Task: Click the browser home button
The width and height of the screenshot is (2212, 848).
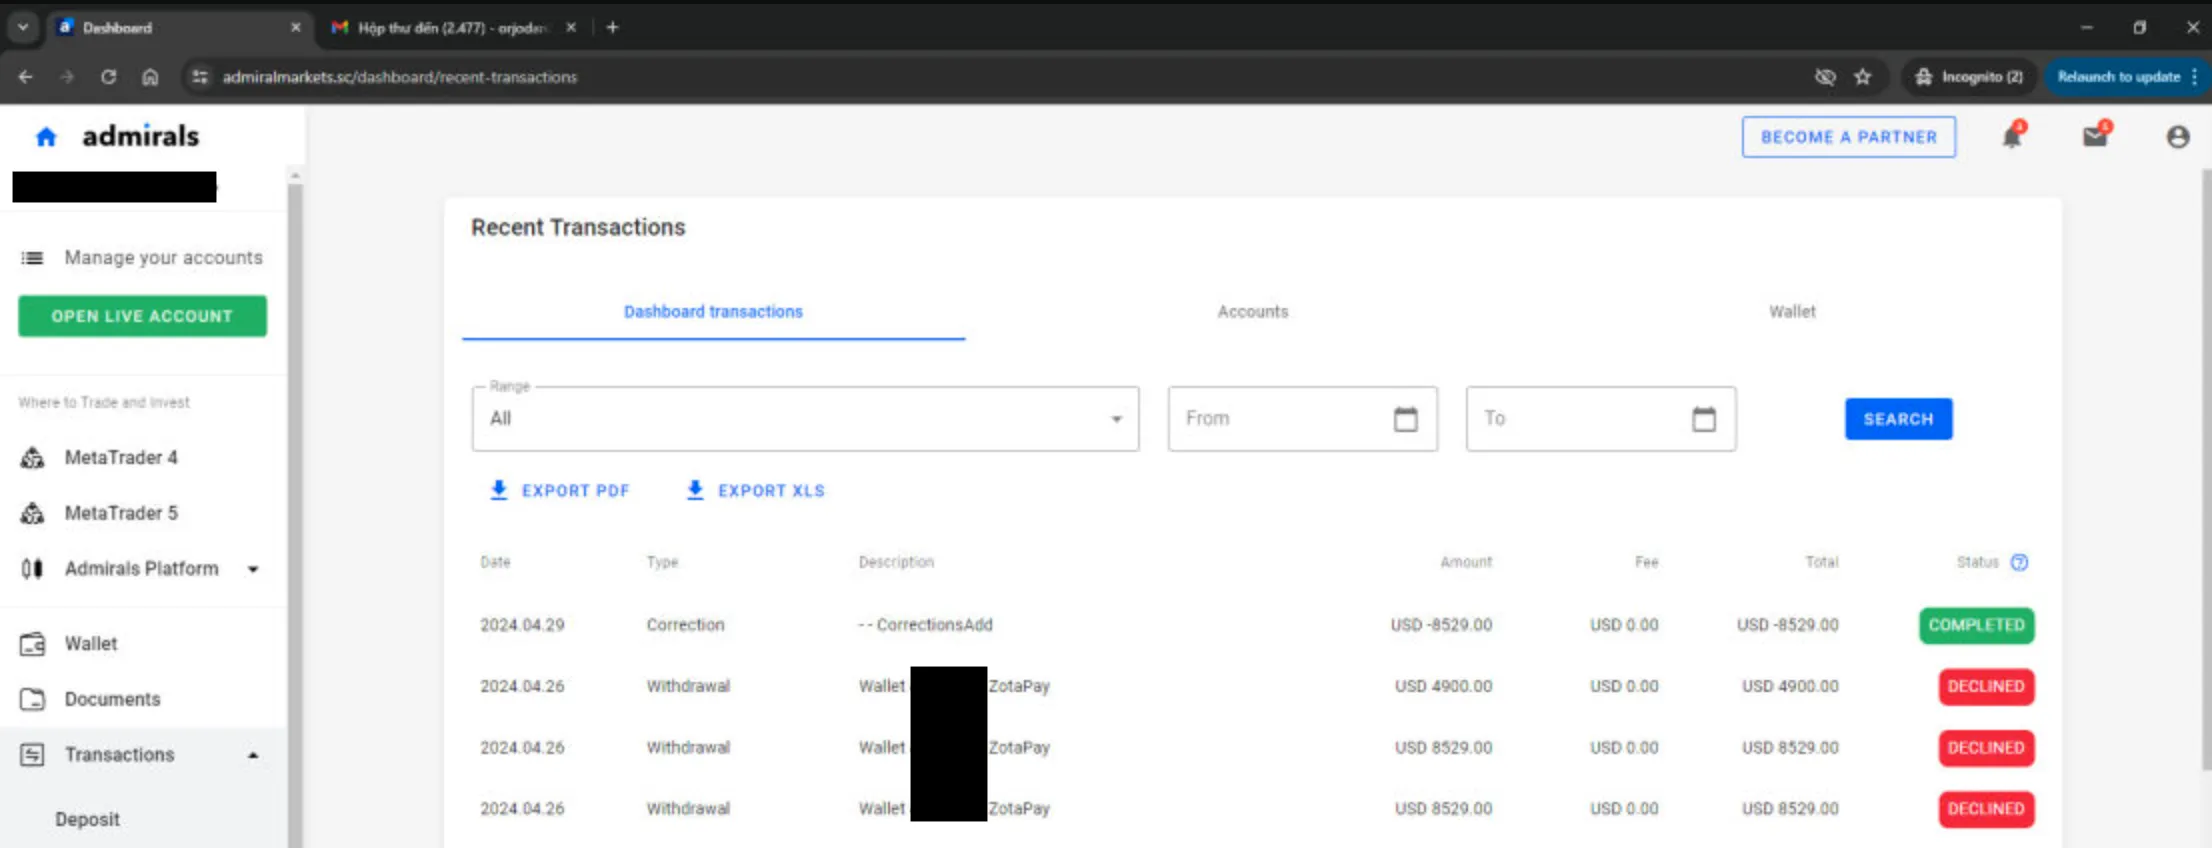Action: (x=150, y=77)
